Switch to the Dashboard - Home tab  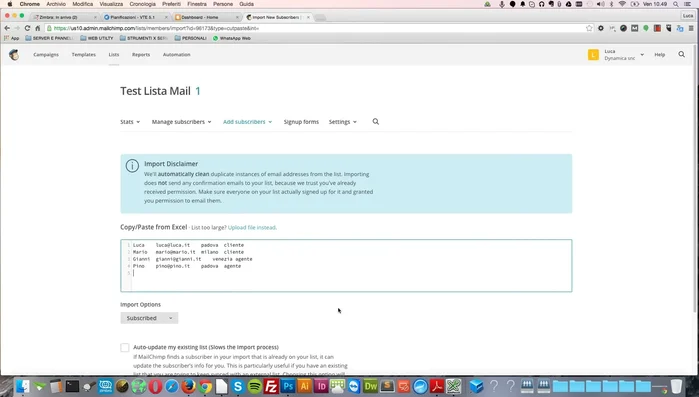(206, 17)
